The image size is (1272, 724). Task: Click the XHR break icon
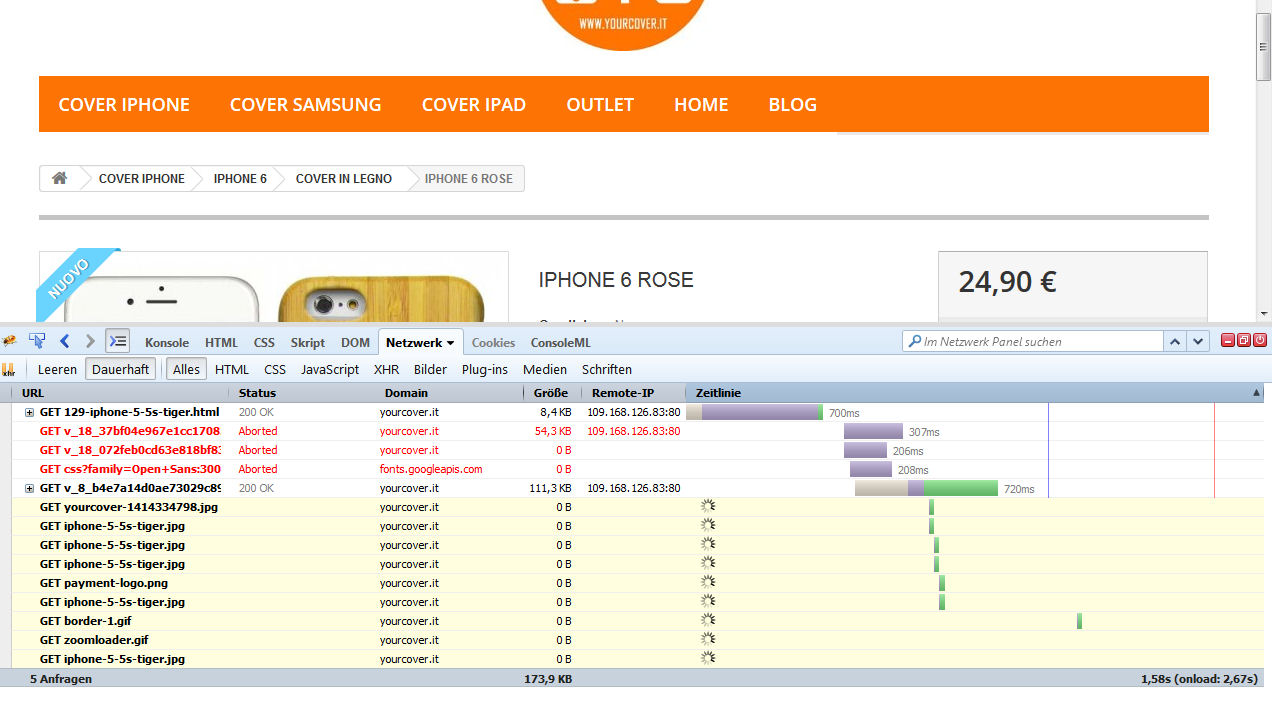[x=9, y=369]
